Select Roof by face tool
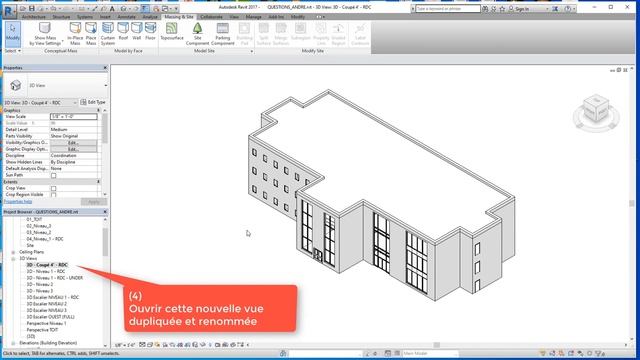 [123, 32]
